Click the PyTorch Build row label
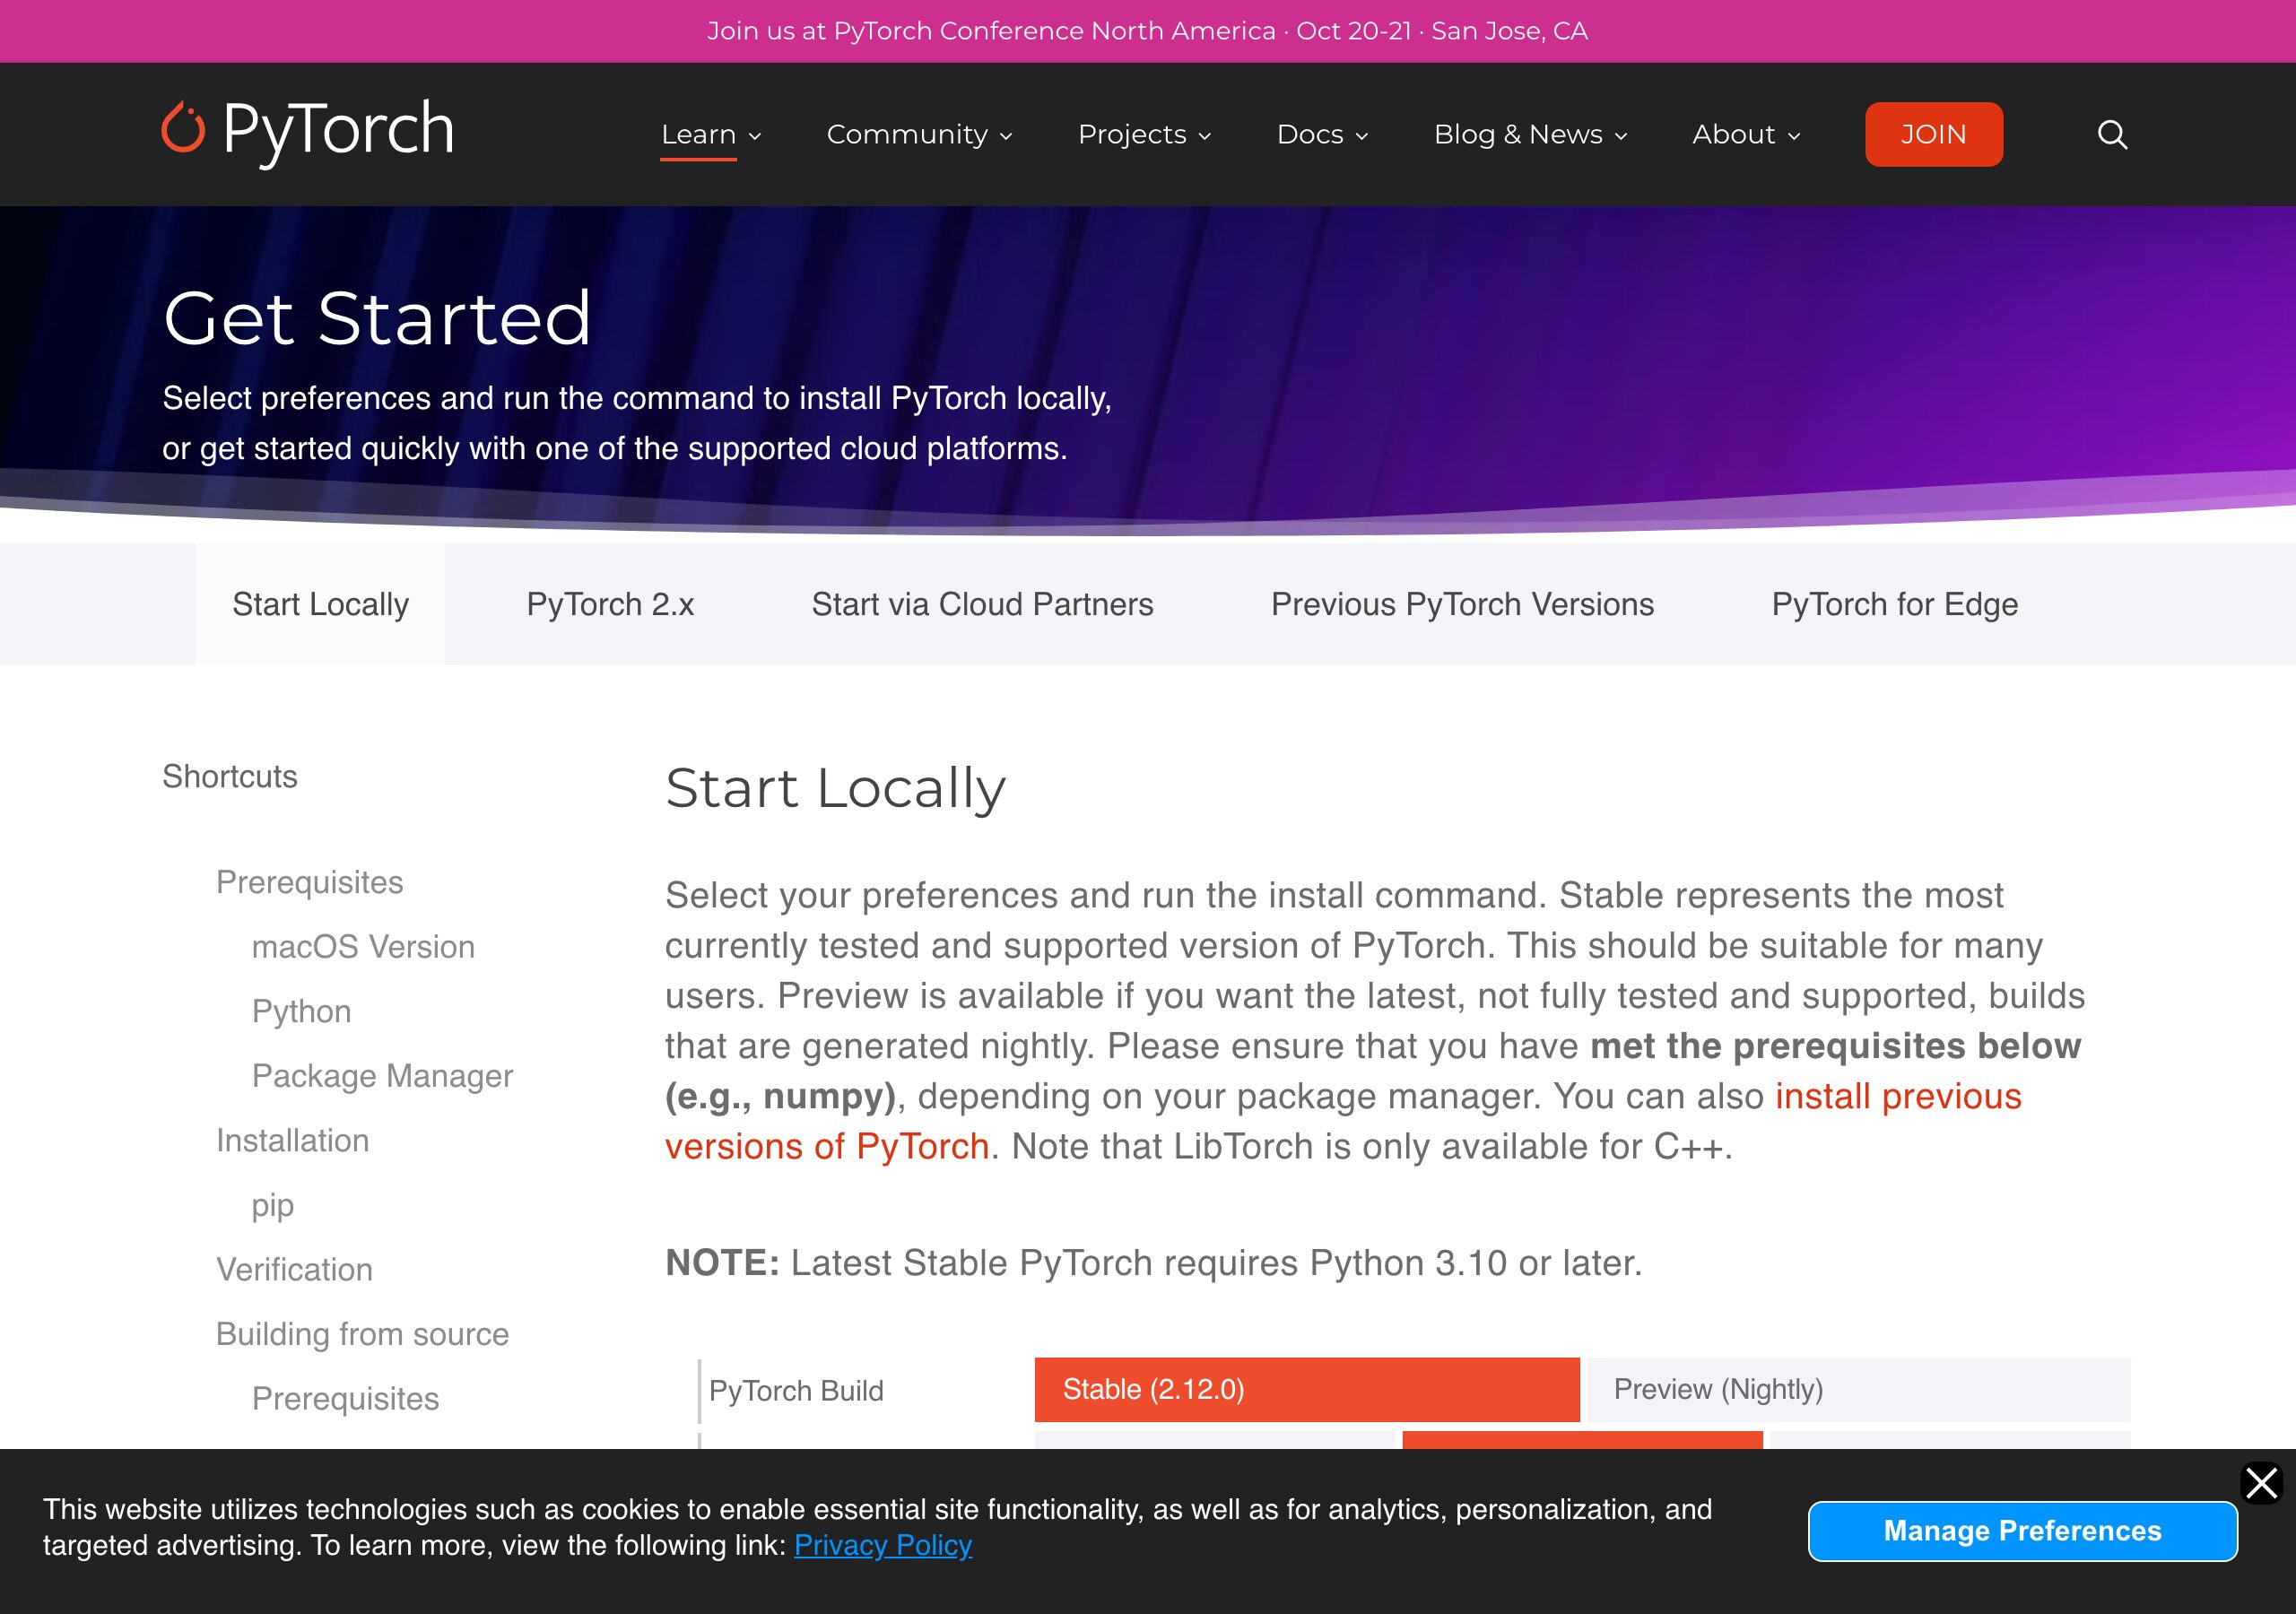Screen dimensions: 2296x1614 (796, 1390)
